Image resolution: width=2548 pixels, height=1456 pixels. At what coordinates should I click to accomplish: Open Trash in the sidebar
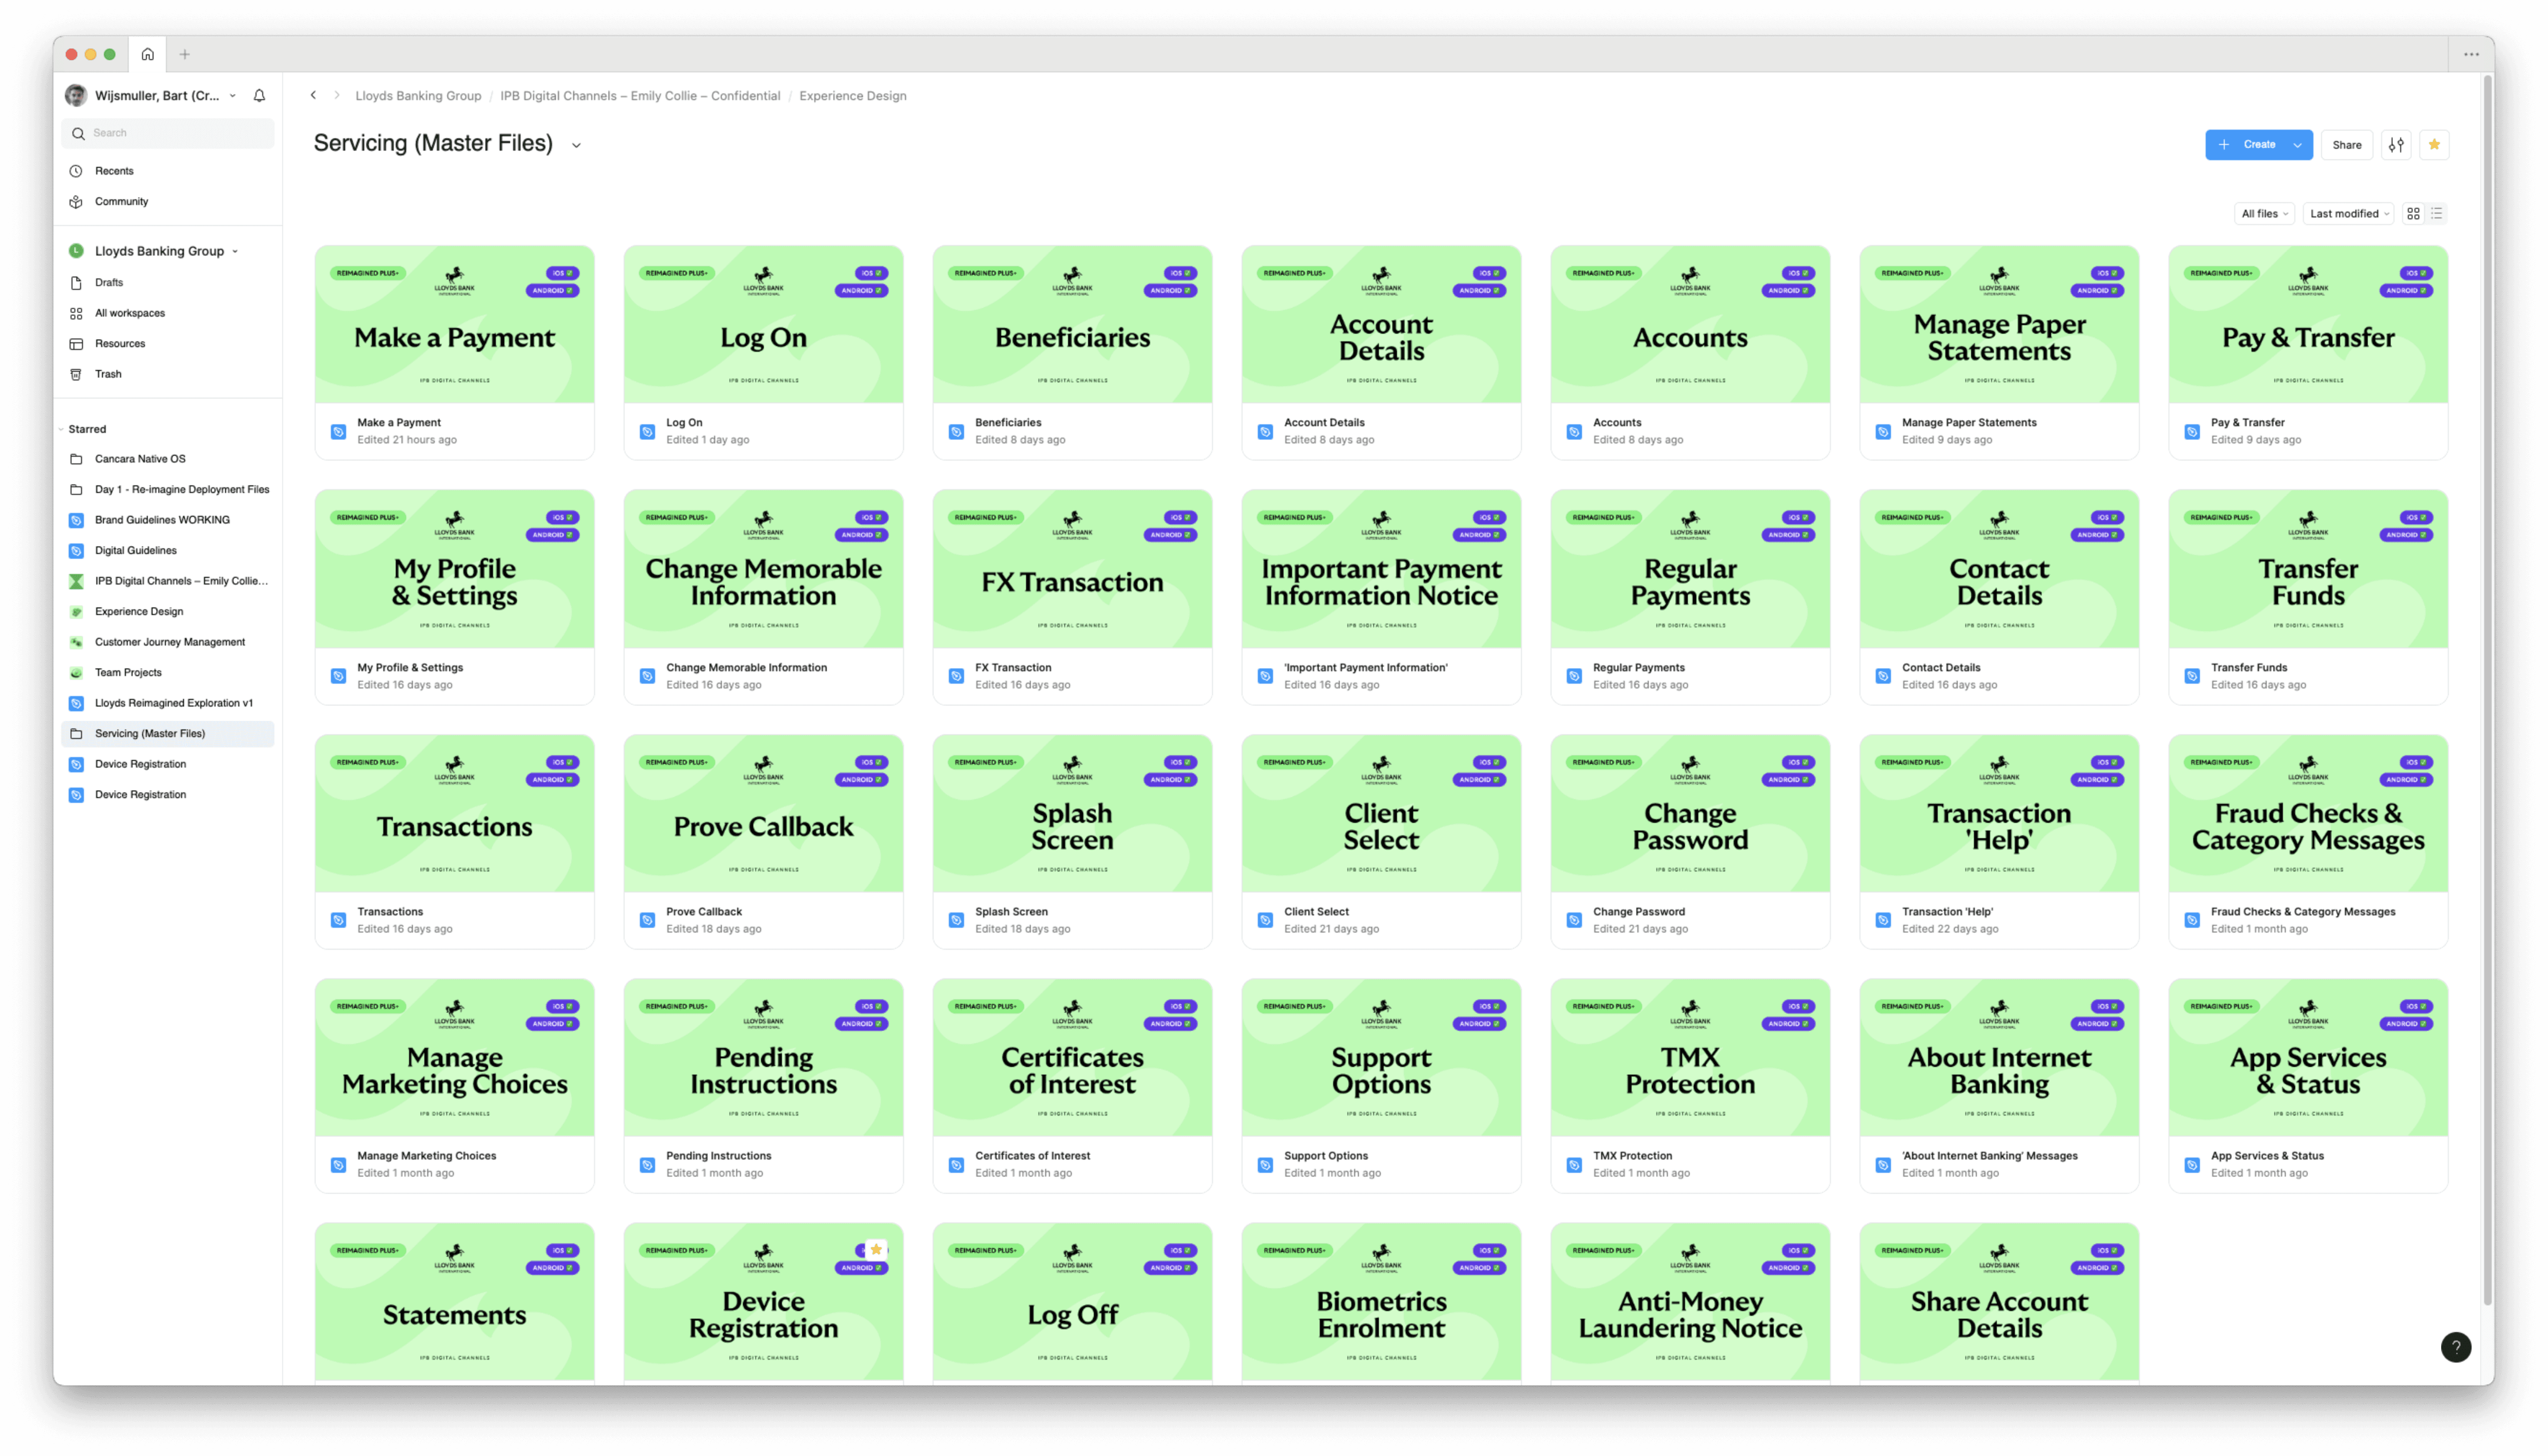click(x=108, y=374)
